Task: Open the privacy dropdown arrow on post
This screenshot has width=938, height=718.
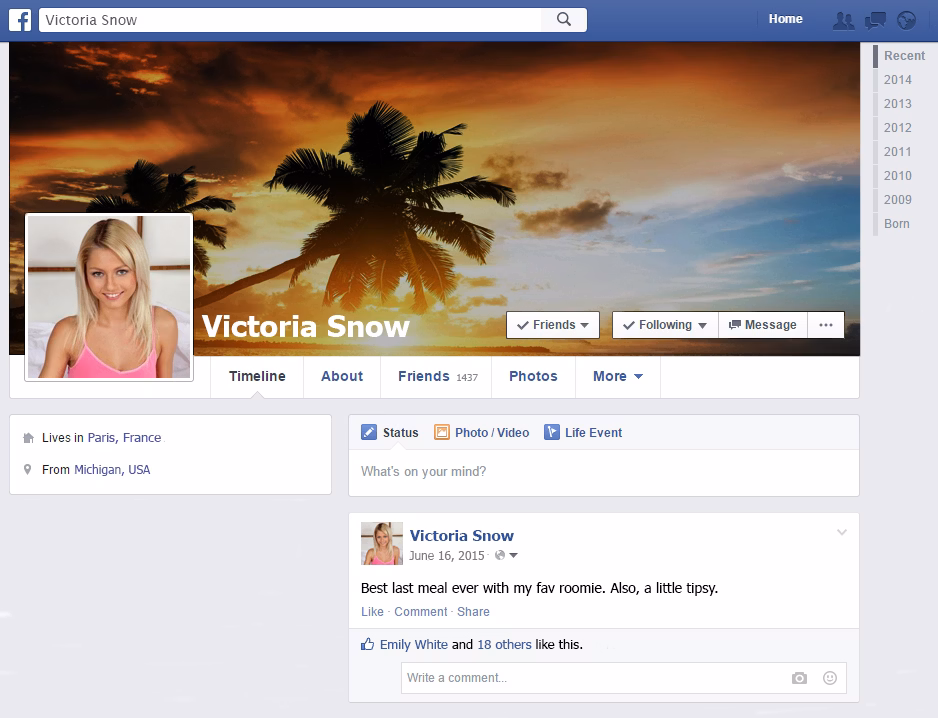Action: (513, 555)
